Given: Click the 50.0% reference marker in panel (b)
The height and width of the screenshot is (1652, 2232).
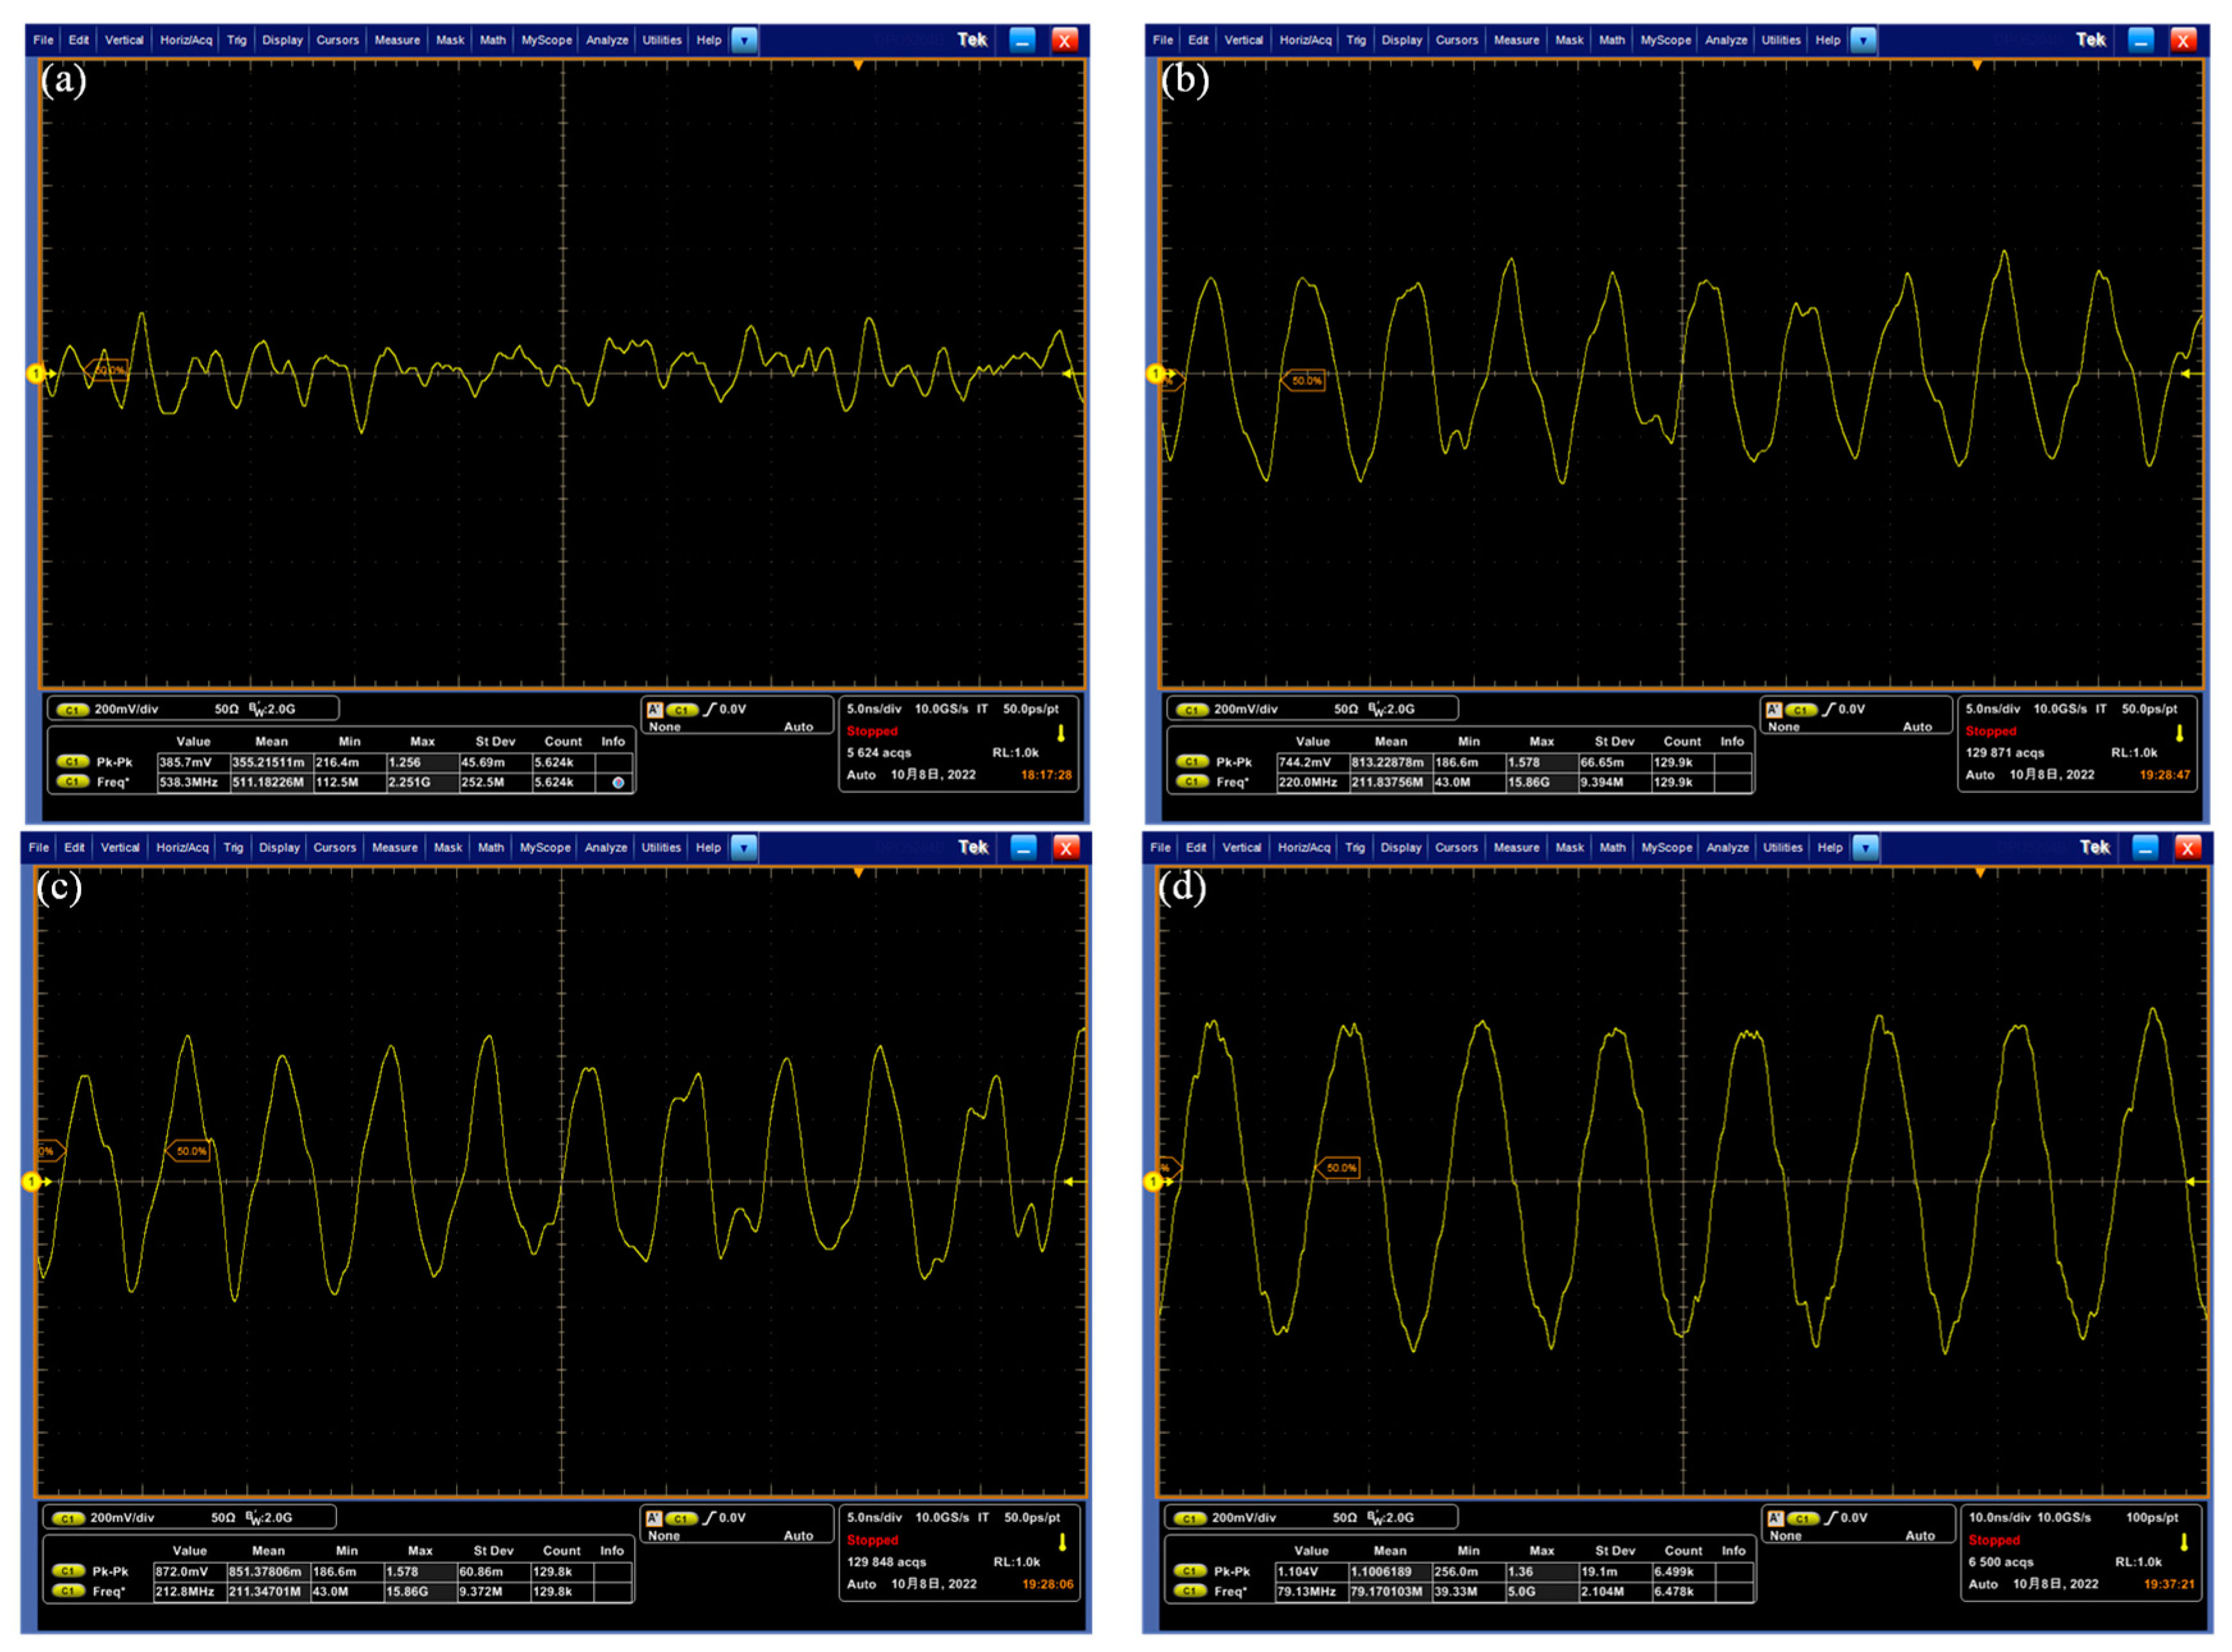Looking at the screenshot, I should coord(1304,381).
